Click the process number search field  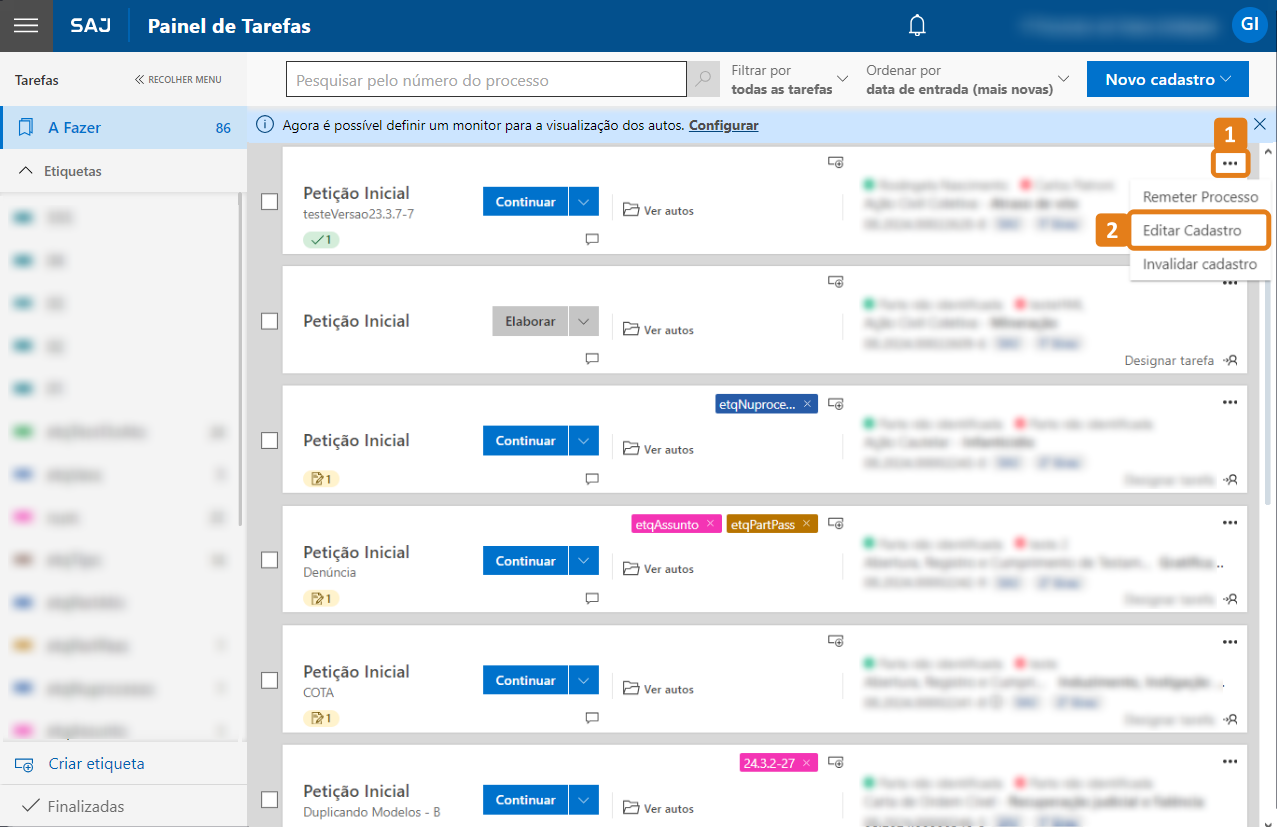pos(485,80)
